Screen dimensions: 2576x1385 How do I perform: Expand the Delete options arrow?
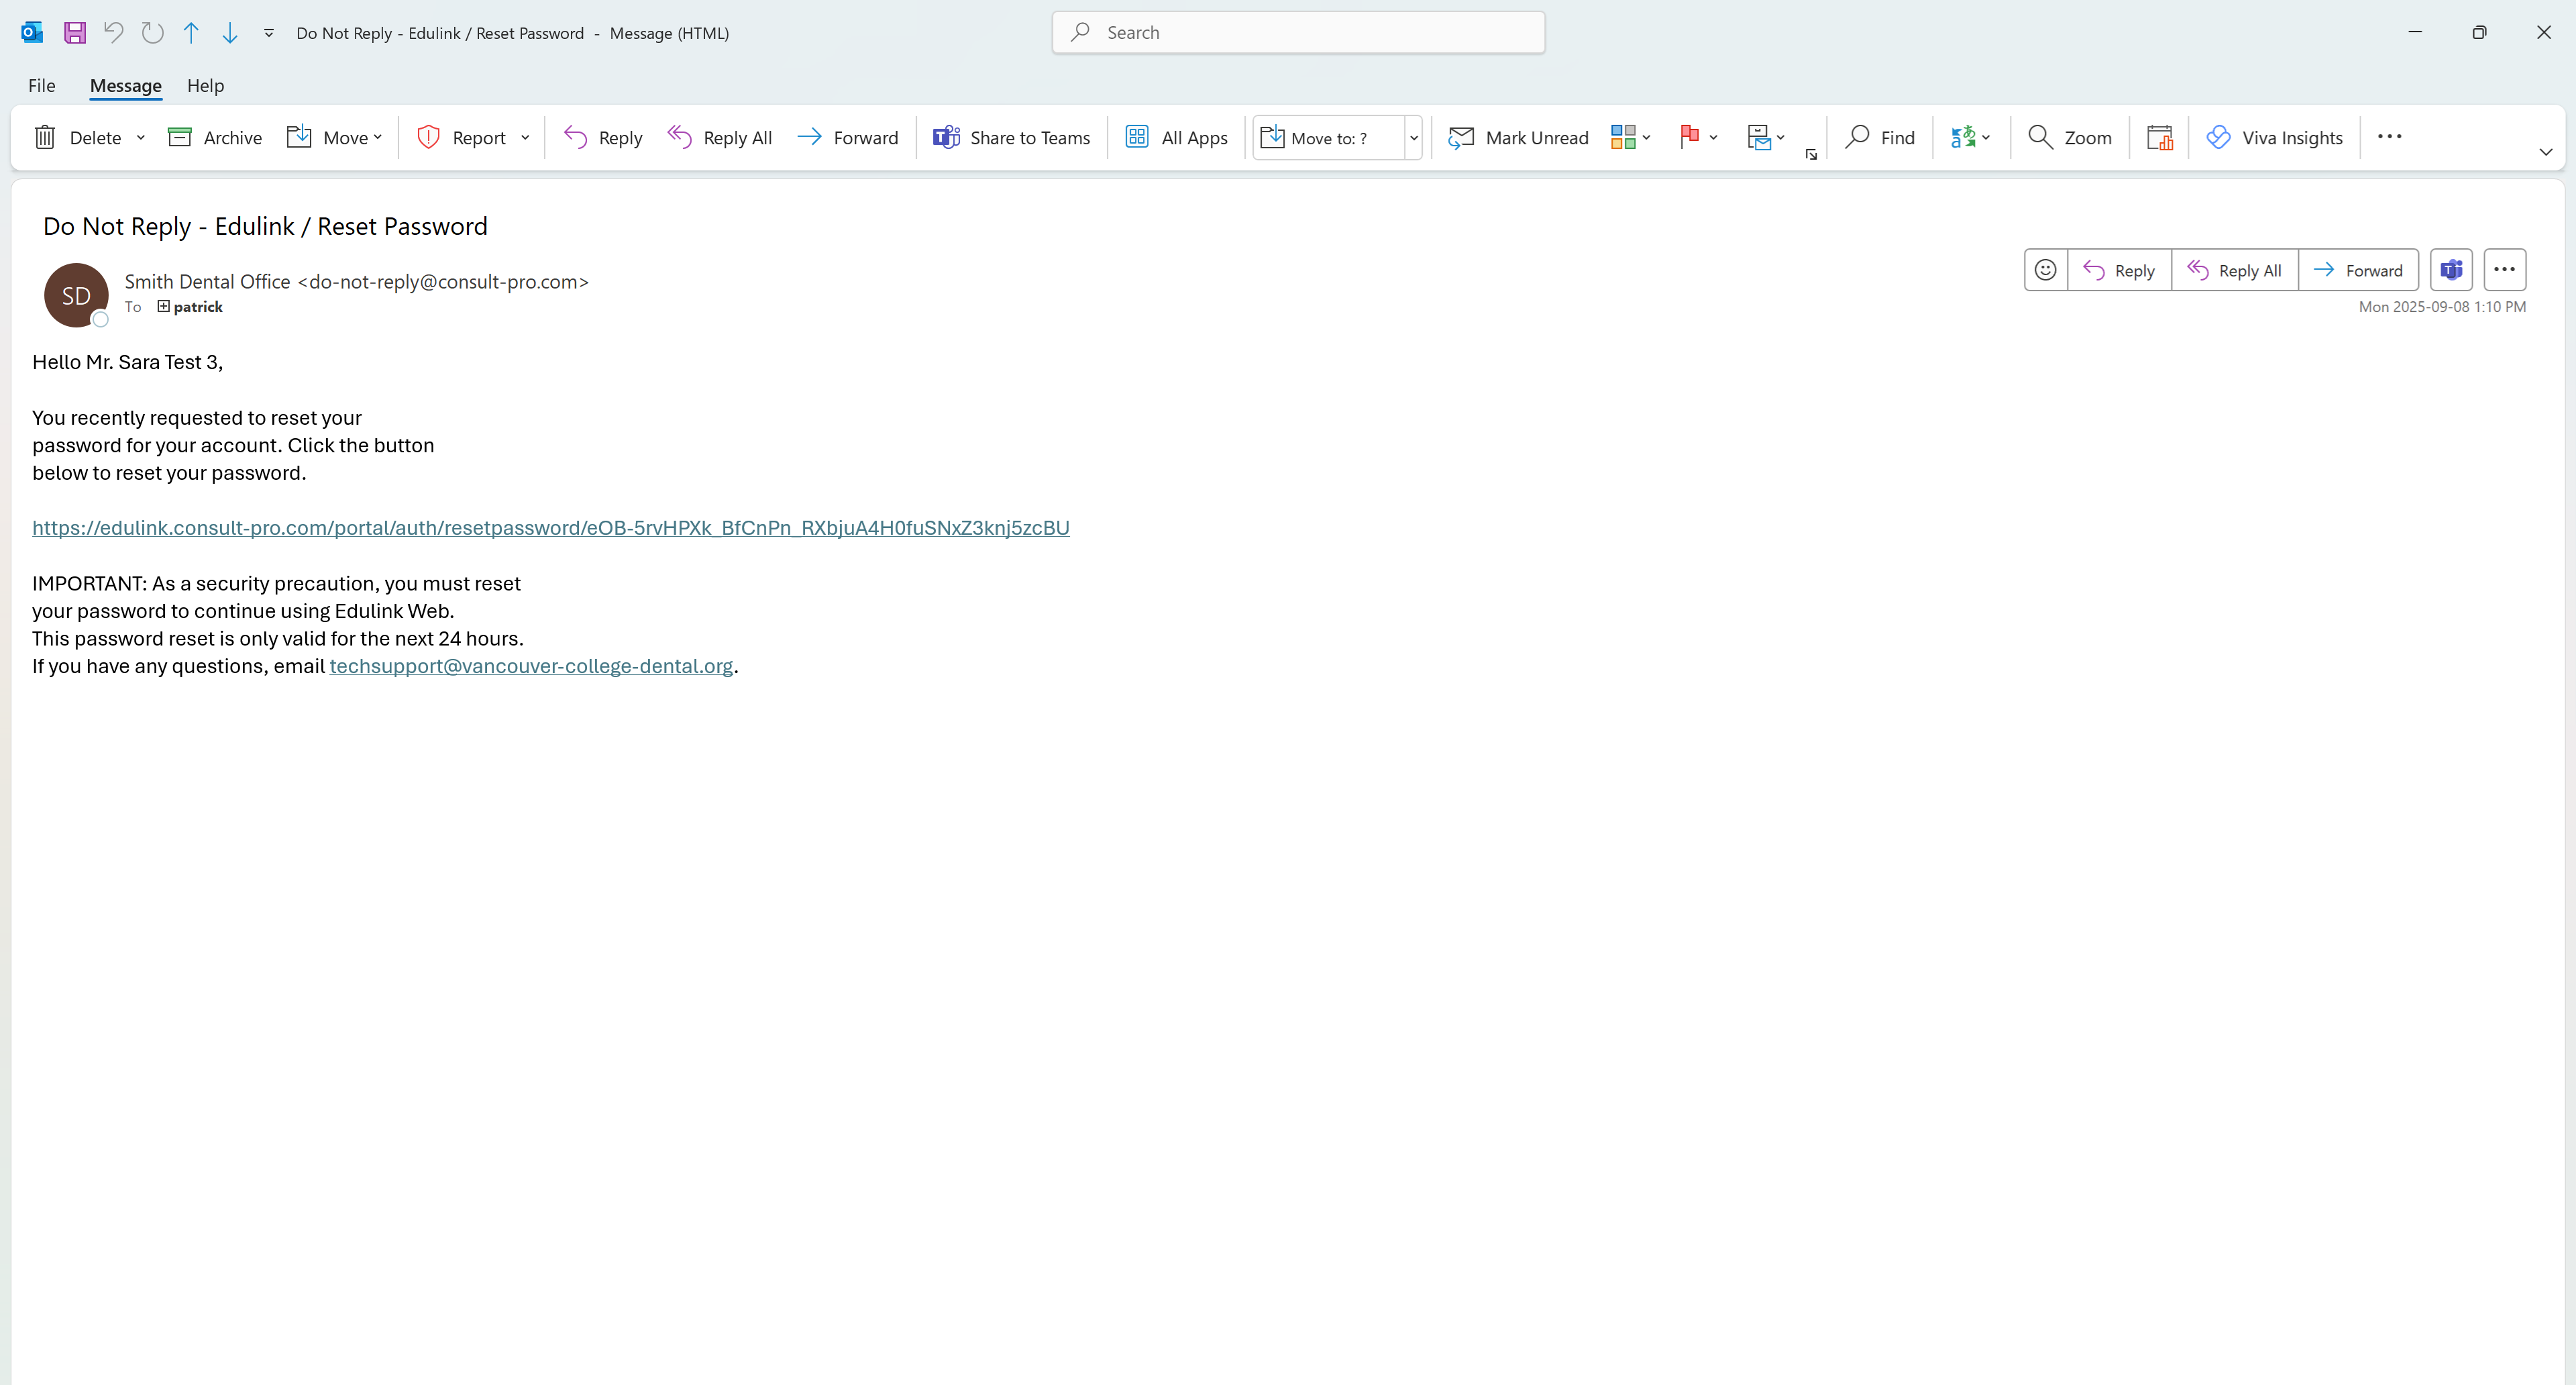[x=141, y=137]
